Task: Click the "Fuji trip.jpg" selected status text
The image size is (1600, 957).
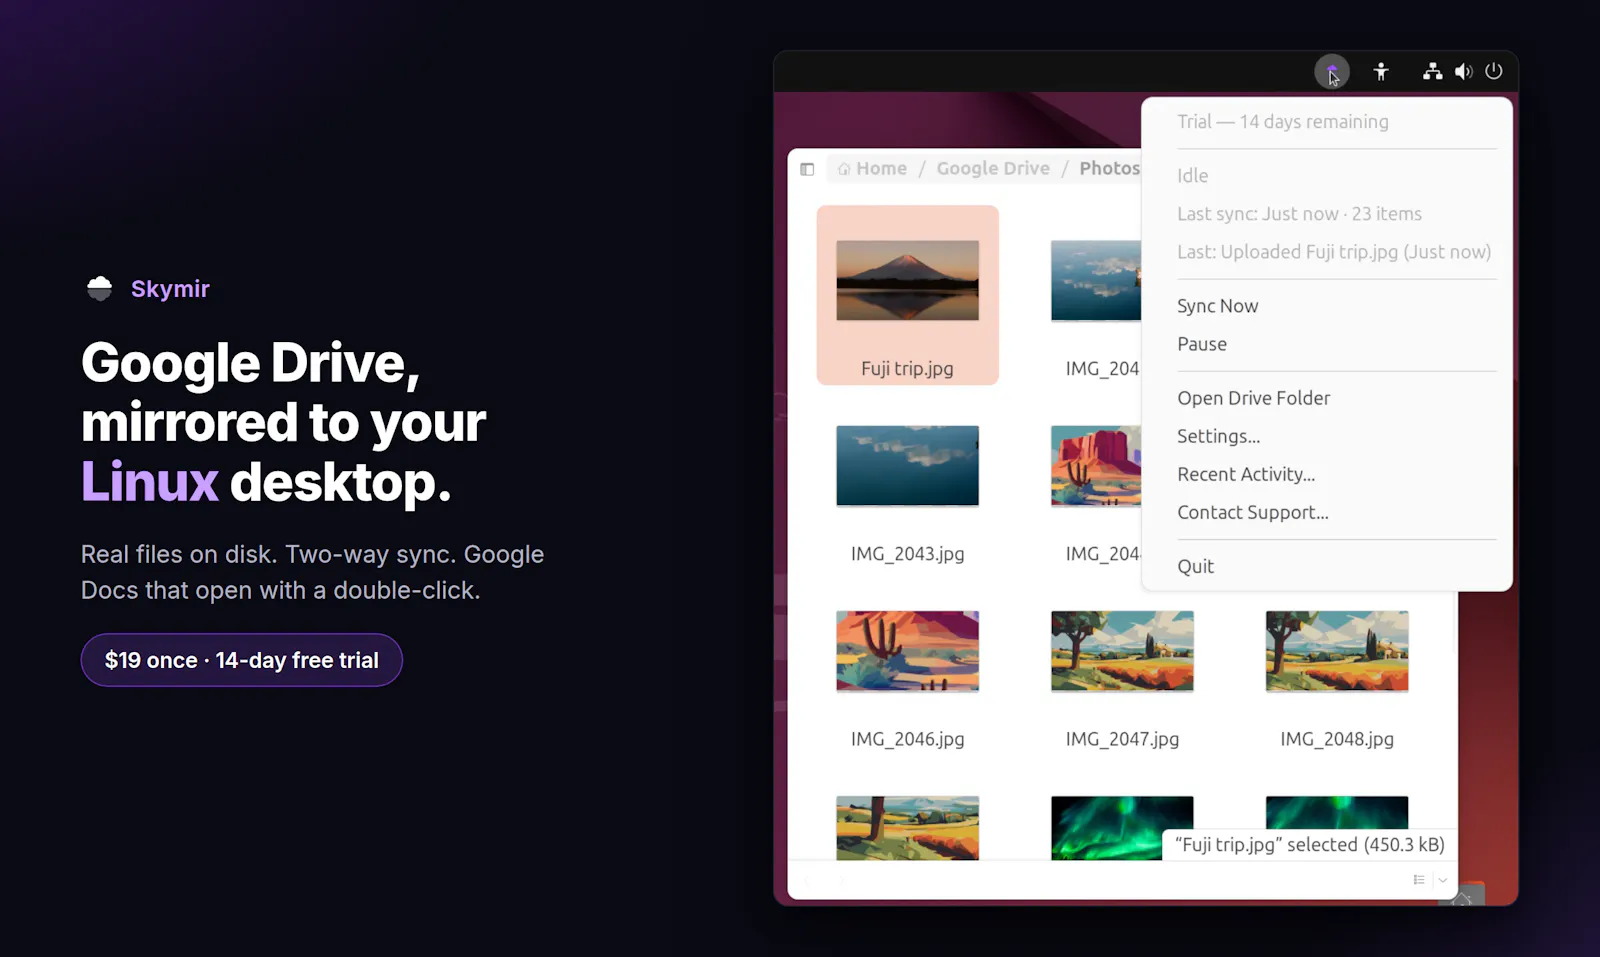Action: click(1310, 845)
